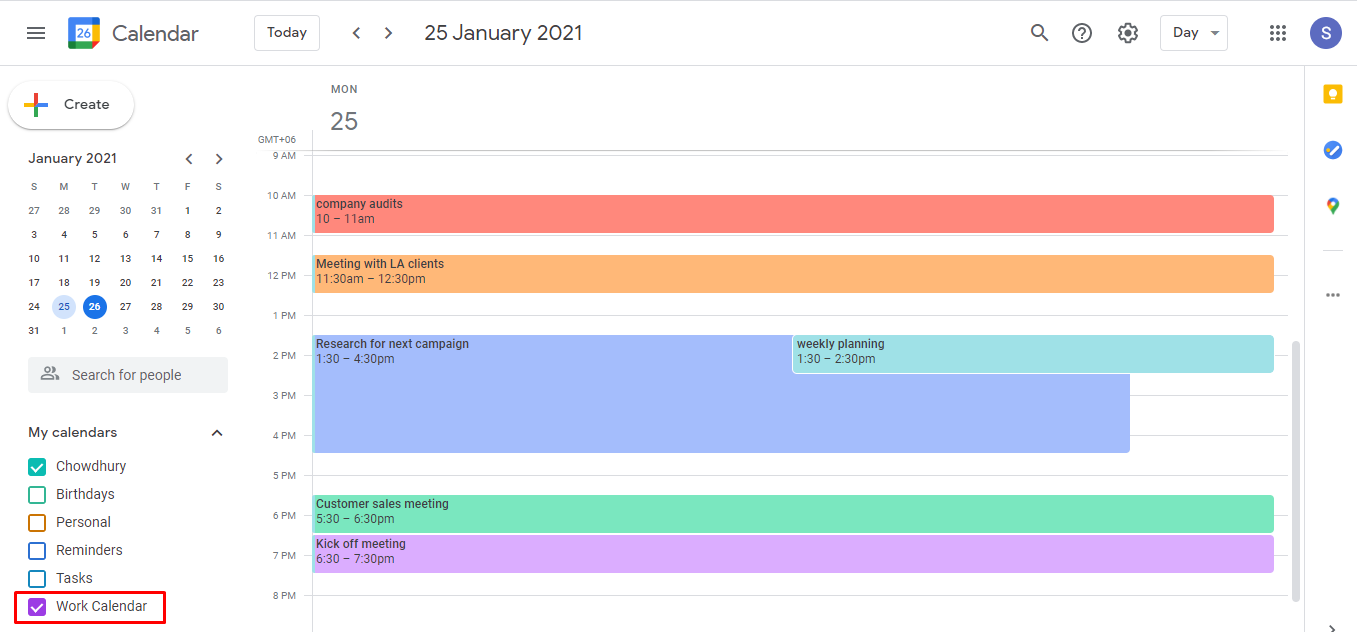
Task: Open Google Maps in side panel
Action: click(1332, 205)
